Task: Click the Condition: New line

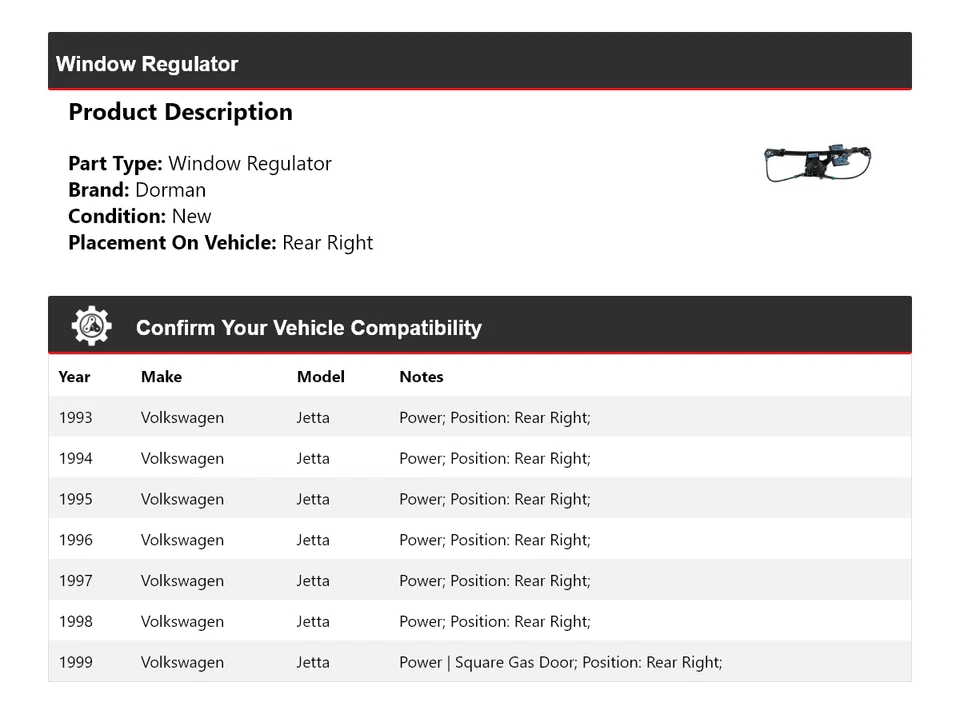Action: point(140,216)
